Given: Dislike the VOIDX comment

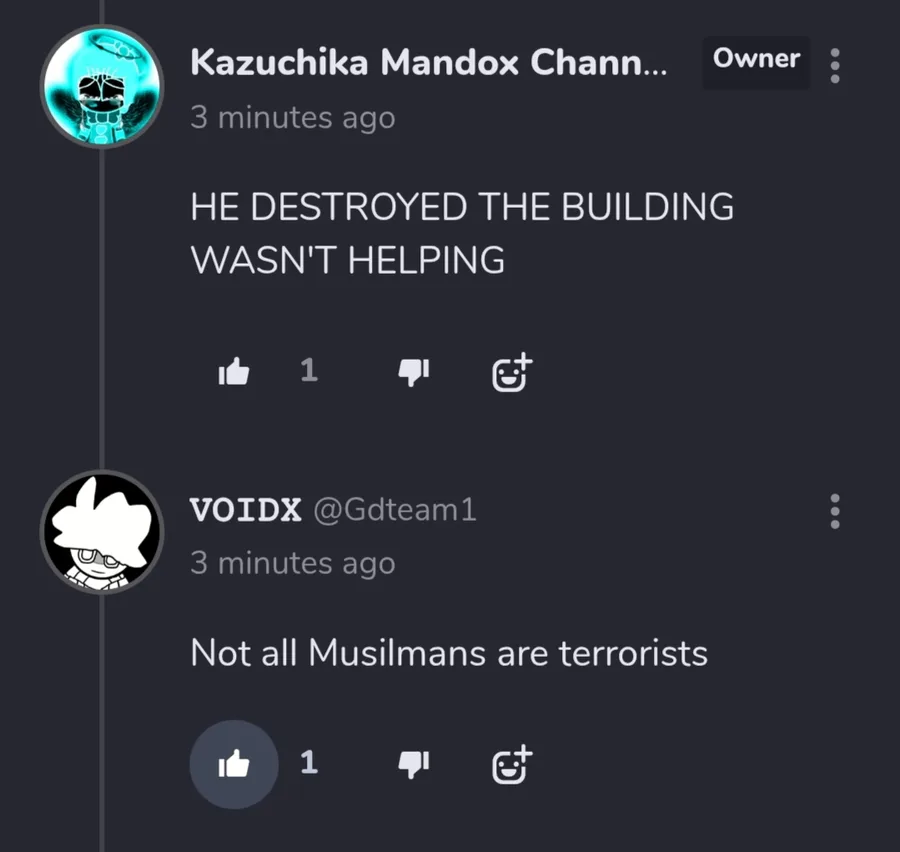Looking at the screenshot, I should (x=414, y=764).
